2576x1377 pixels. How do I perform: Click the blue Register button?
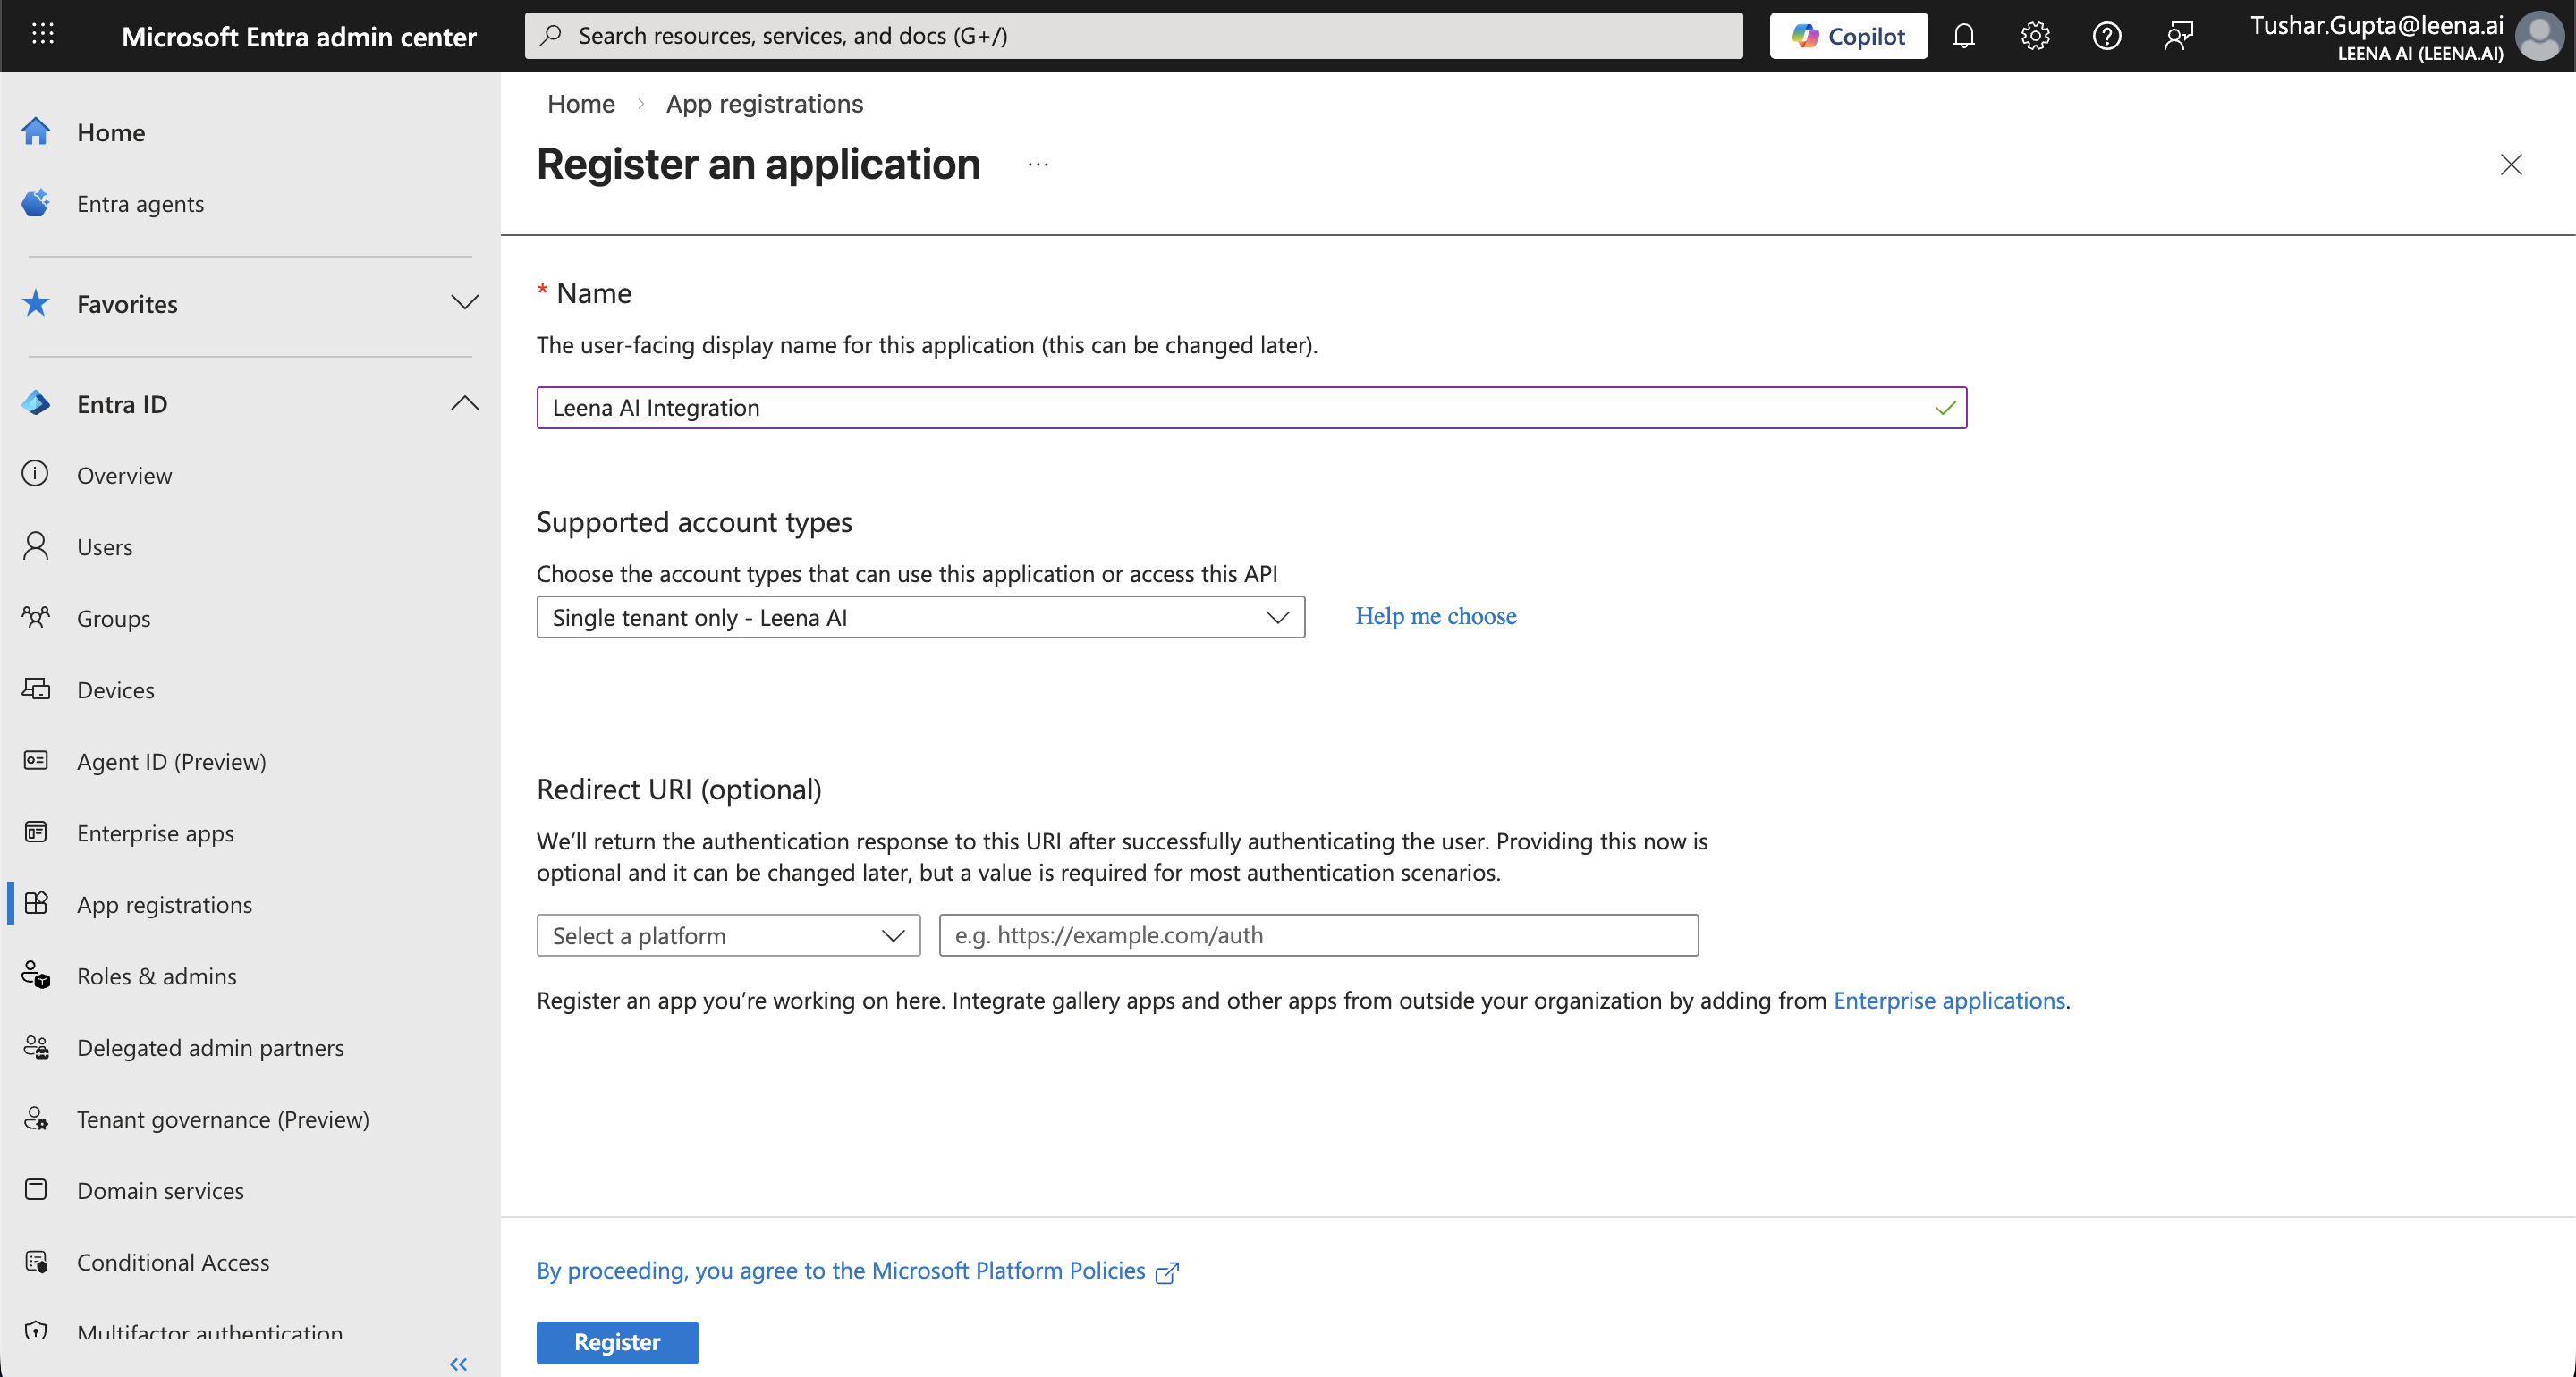pyautogui.click(x=617, y=1342)
